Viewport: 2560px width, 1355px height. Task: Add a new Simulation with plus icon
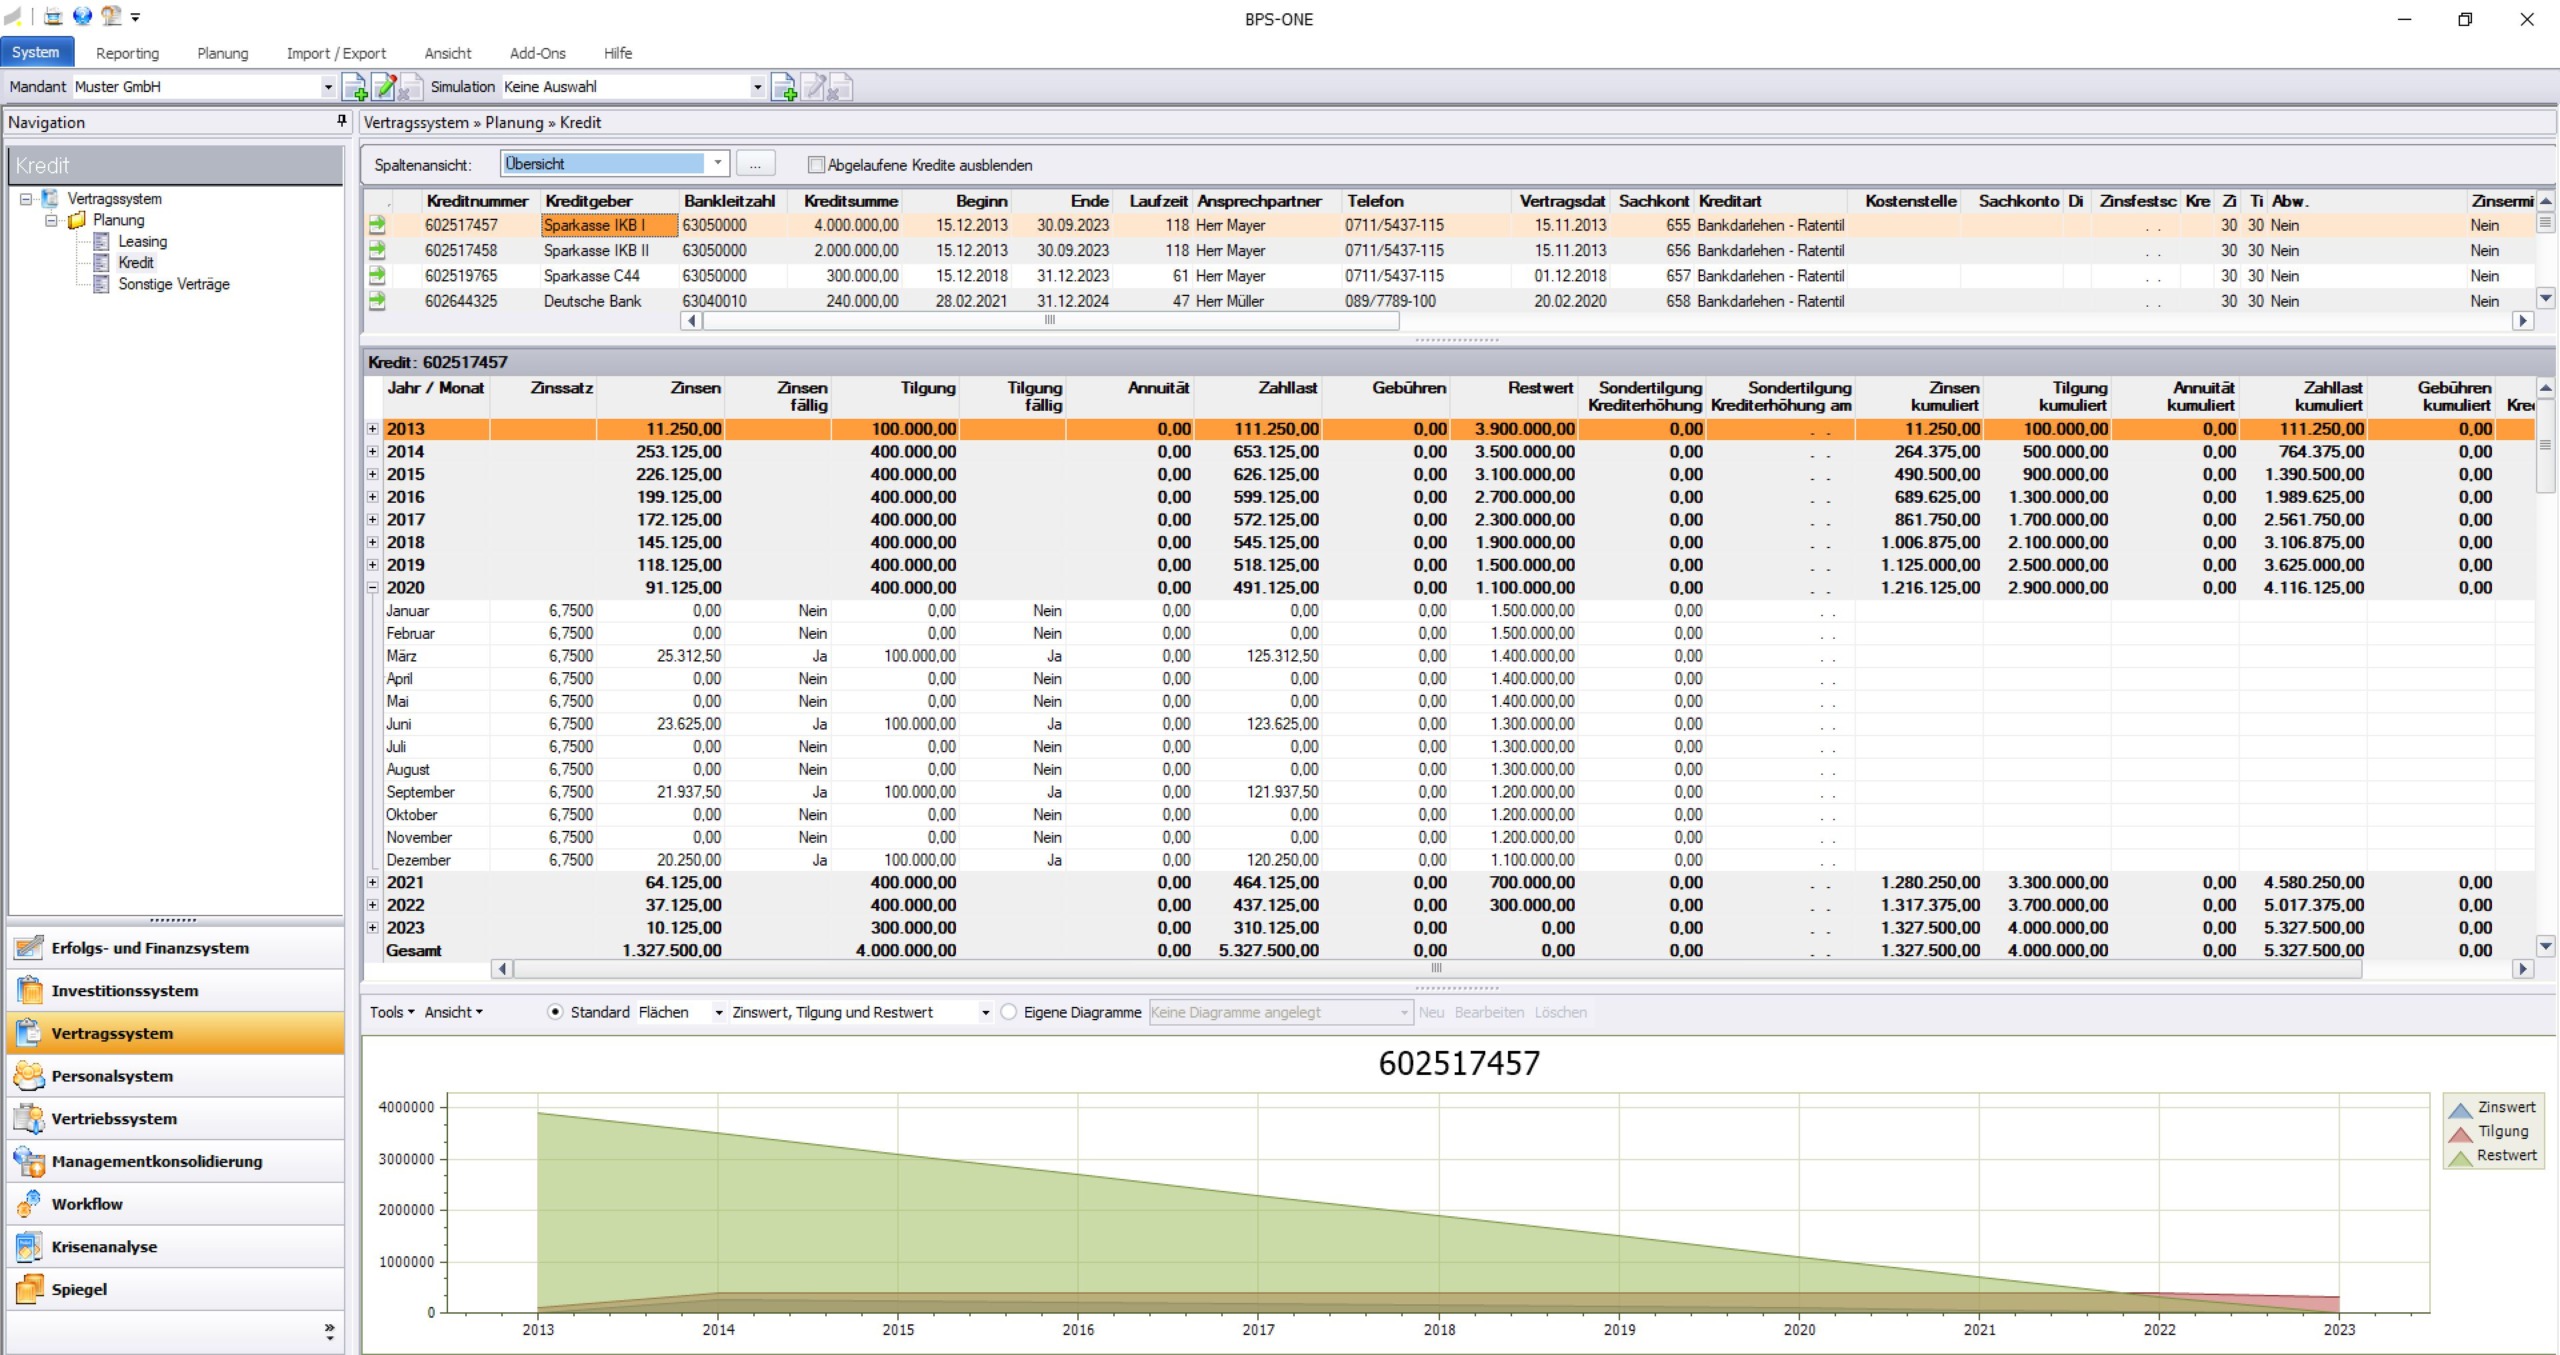click(784, 88)
